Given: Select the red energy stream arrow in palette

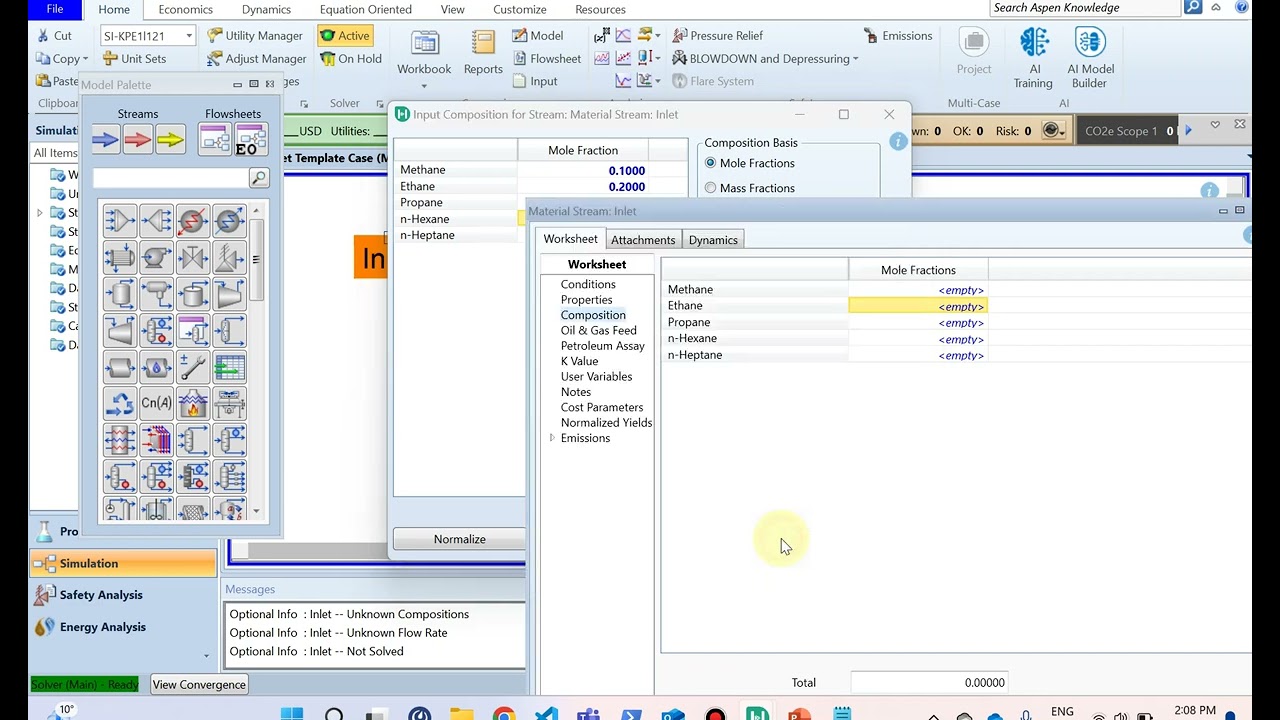Looking at the screenshot, I should (138, 140).
